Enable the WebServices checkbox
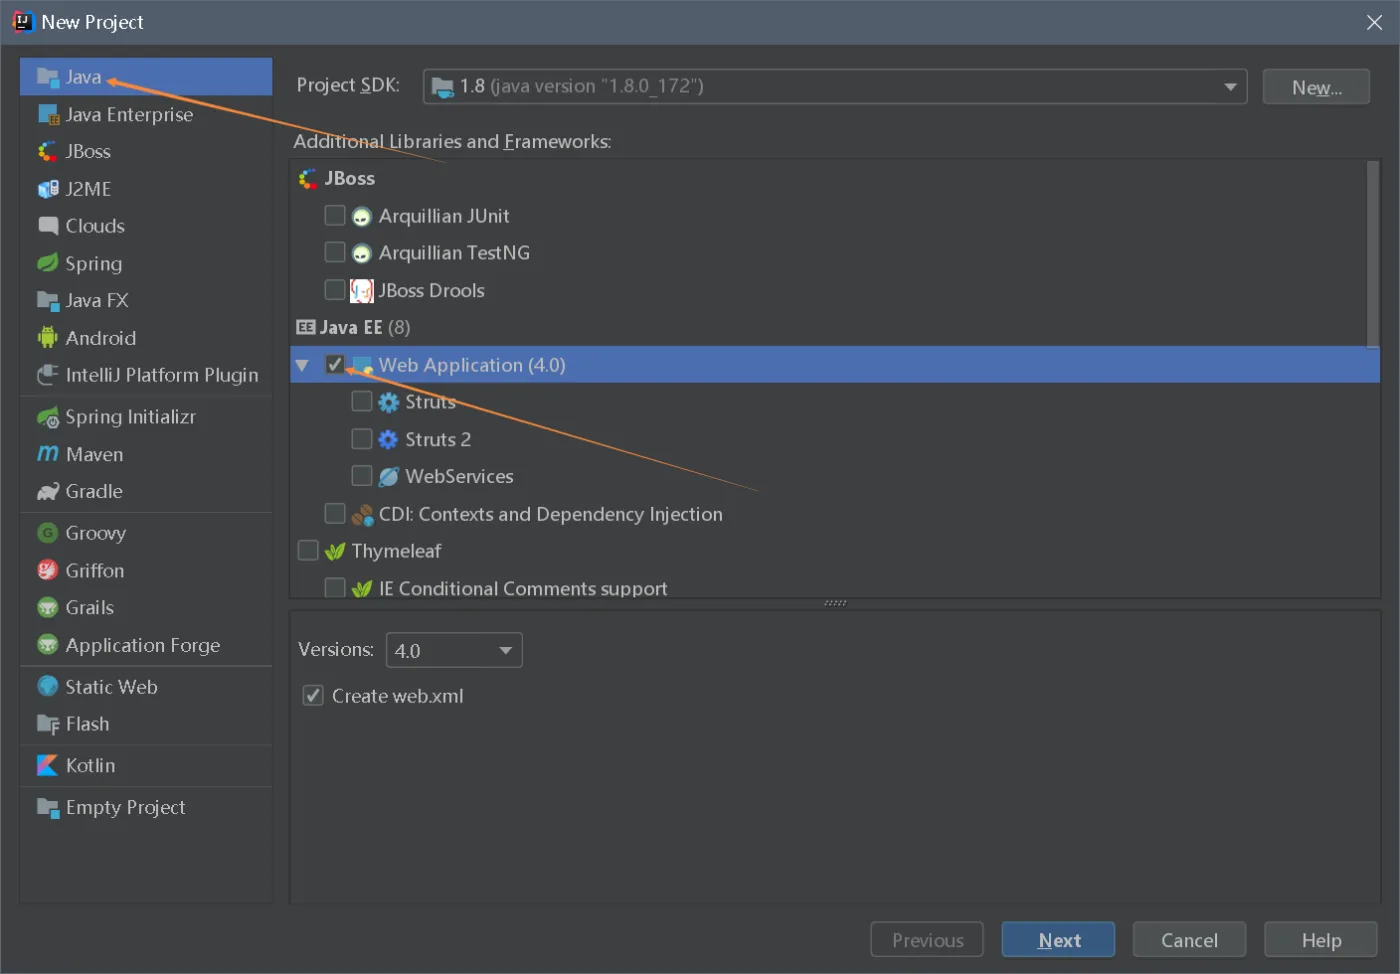This screenshot has height=974, width=1400. pos(362,476)
